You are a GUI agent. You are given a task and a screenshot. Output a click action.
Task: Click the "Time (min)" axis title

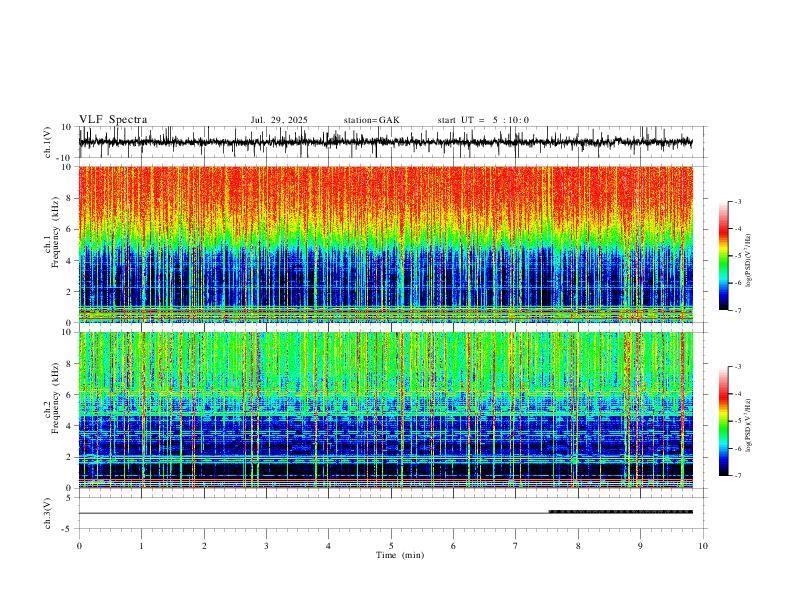(400, 555)
